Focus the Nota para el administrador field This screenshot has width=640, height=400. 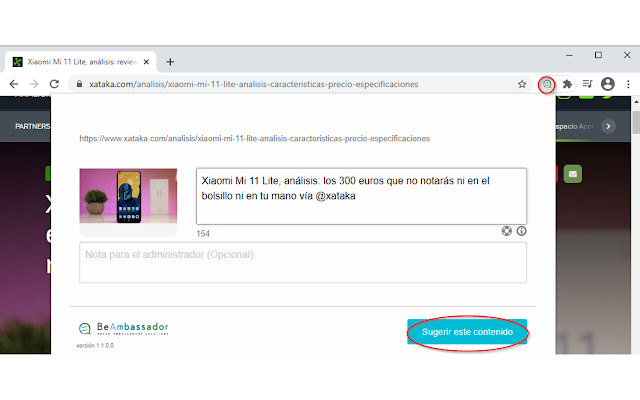(303, 262)
